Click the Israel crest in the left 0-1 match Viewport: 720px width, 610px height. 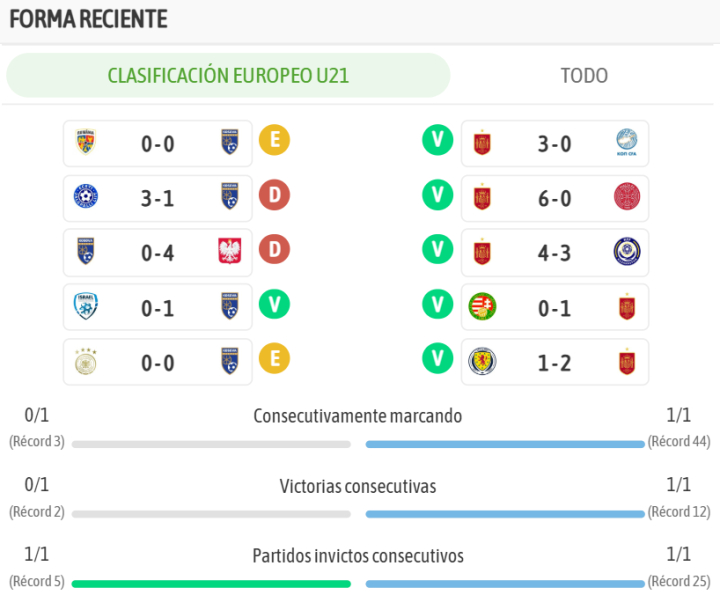(x=86, y=307)
